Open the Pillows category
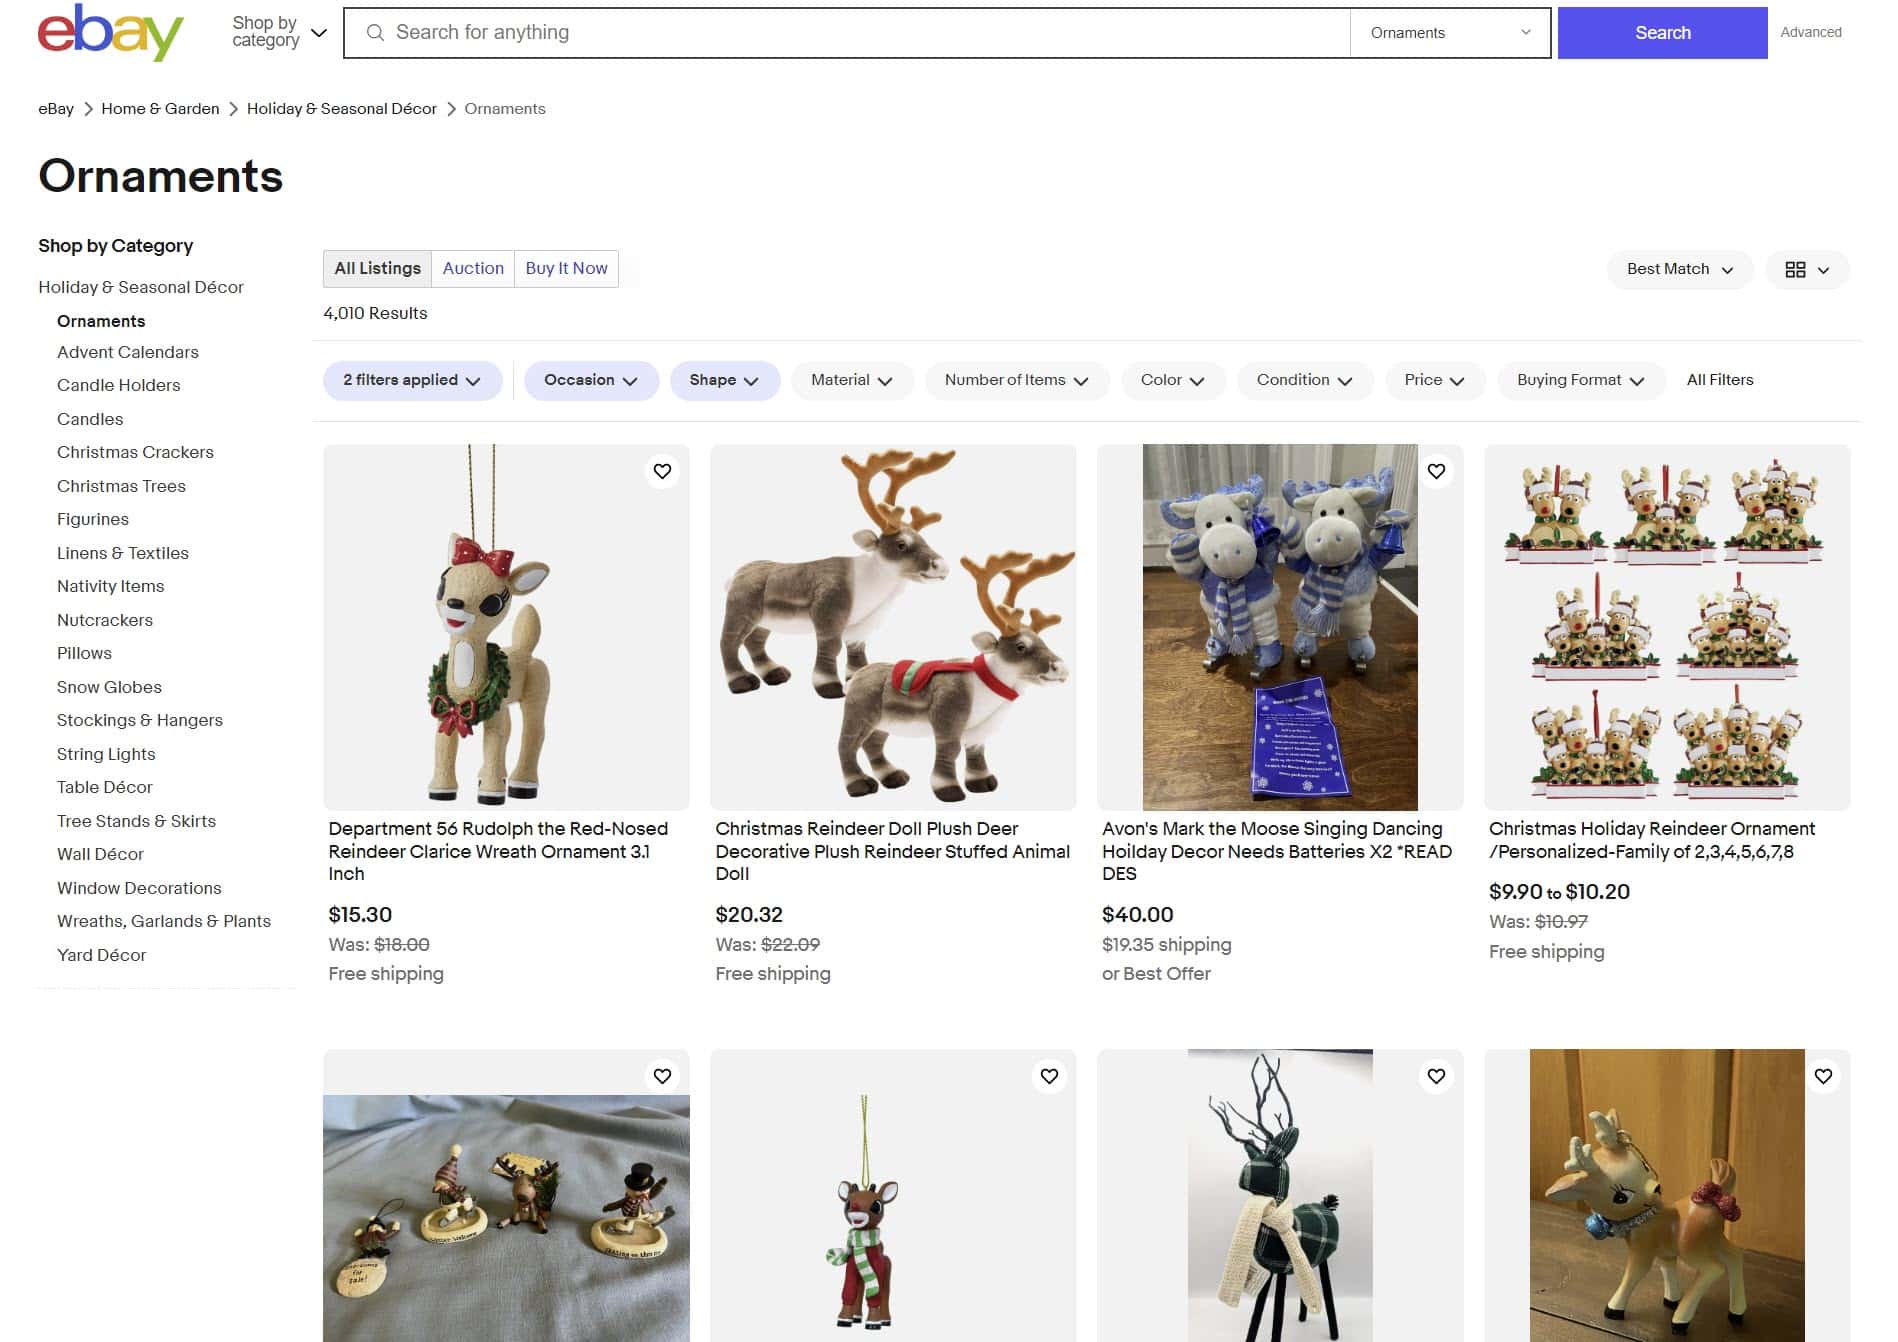The image size is (1898, 1342). (x=84, y=654)
